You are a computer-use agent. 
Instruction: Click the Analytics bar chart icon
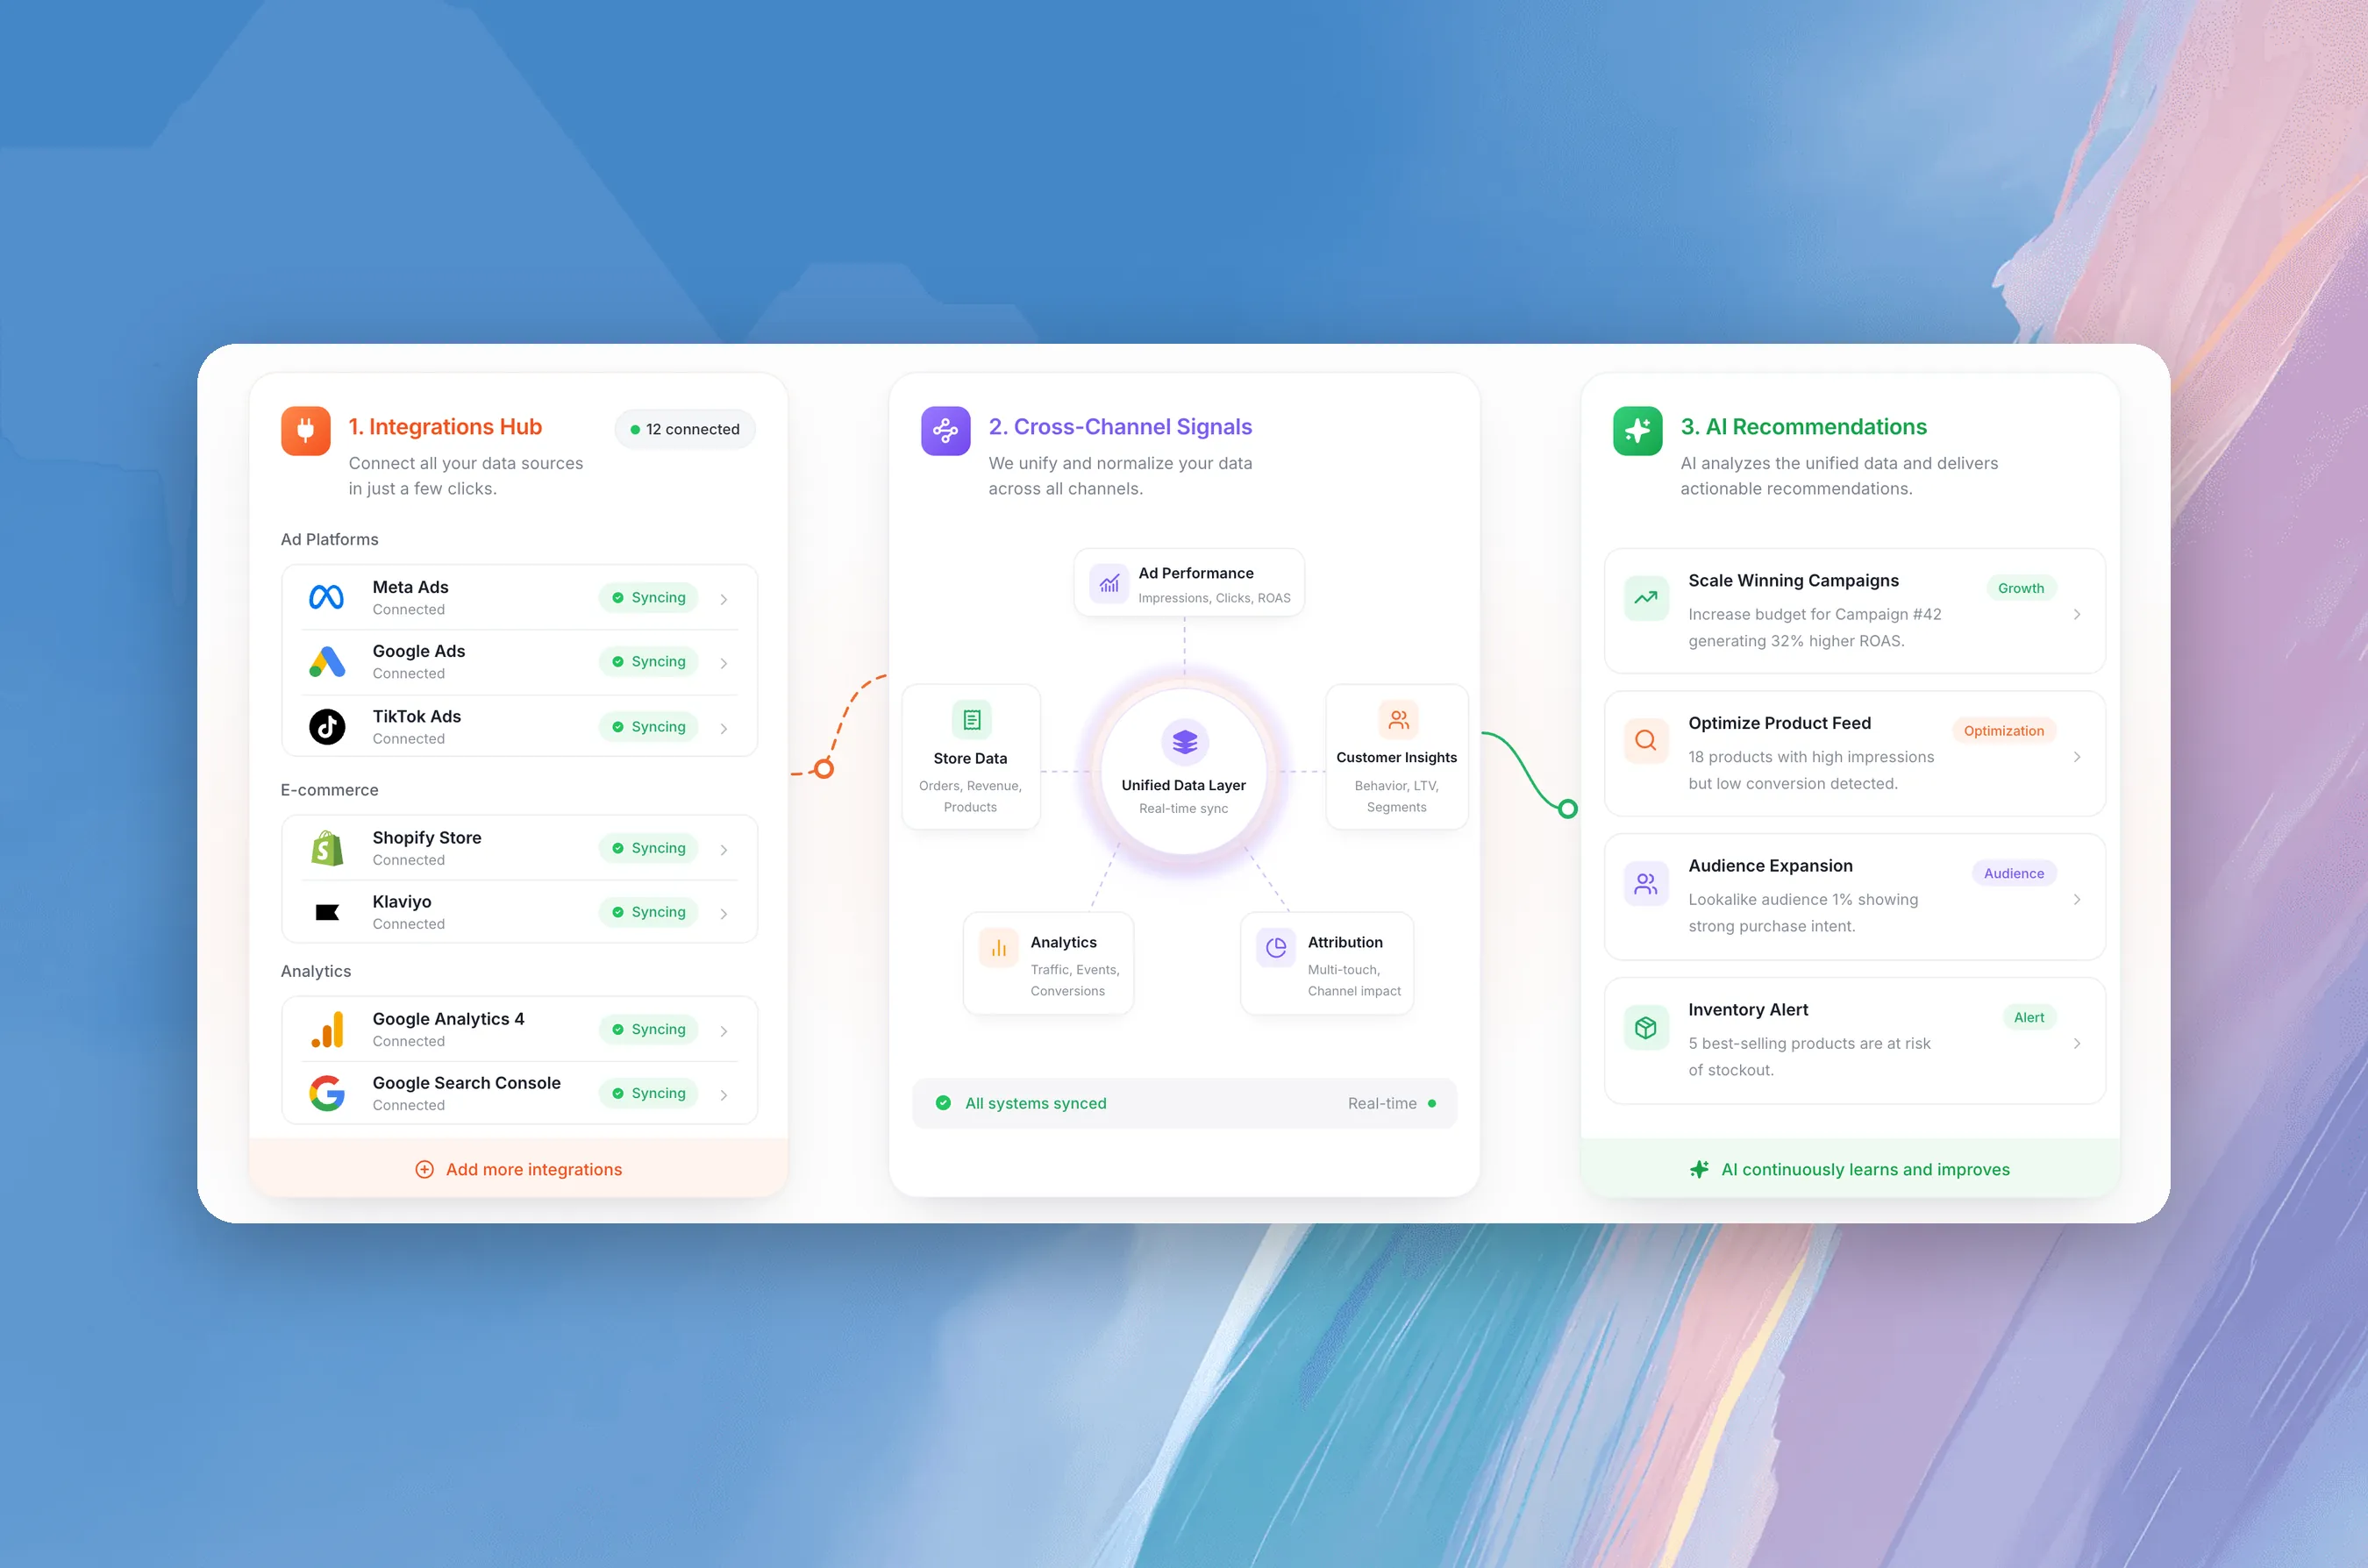[998, 948]
